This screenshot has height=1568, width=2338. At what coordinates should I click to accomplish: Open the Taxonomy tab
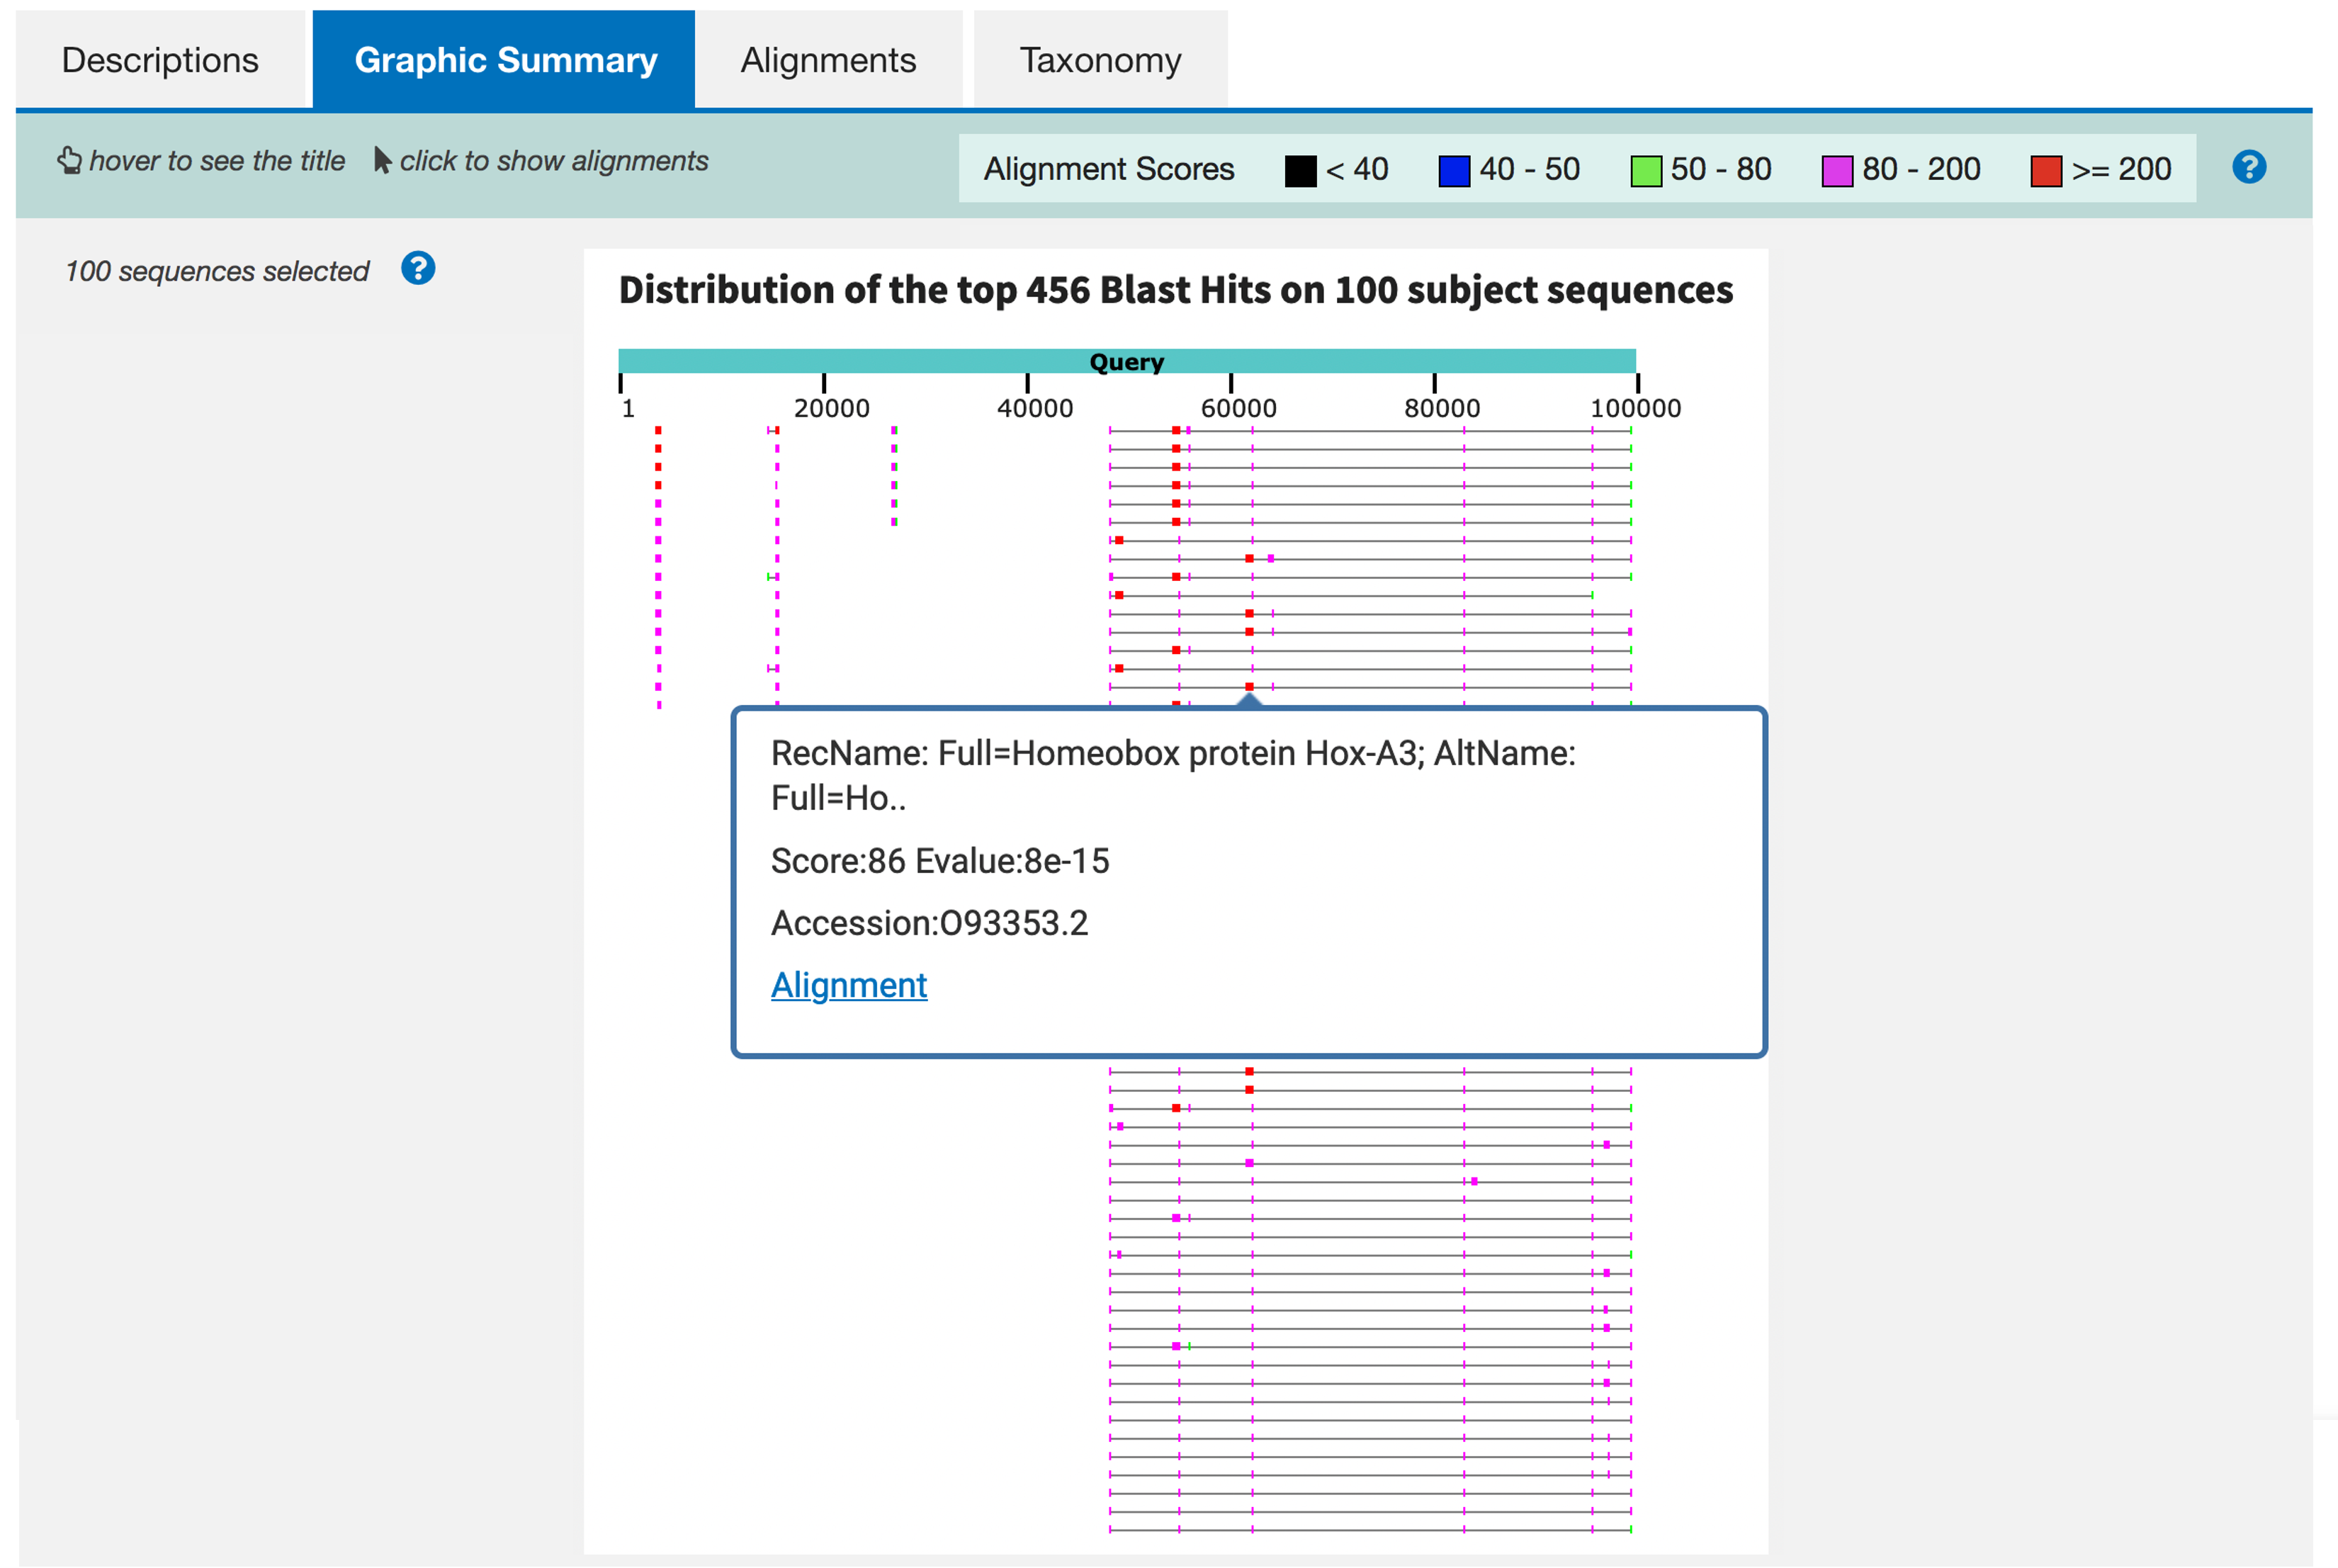click(x=1100, y=60)
